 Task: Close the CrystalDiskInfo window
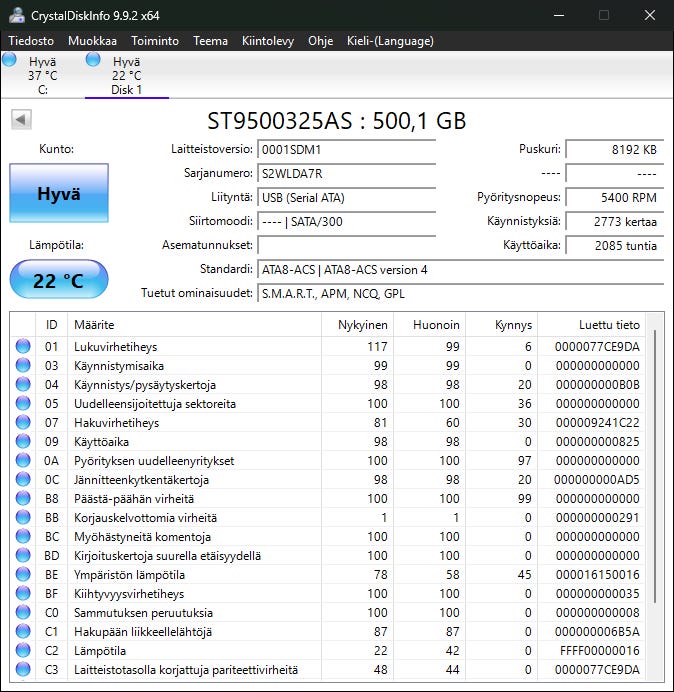click(x=649, y=15)
